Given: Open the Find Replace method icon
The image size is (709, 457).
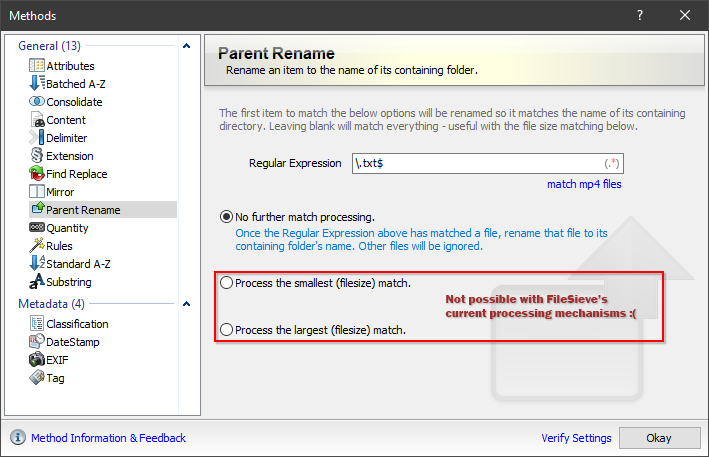Looking at the screenshot, I should (x=38, y=174).
